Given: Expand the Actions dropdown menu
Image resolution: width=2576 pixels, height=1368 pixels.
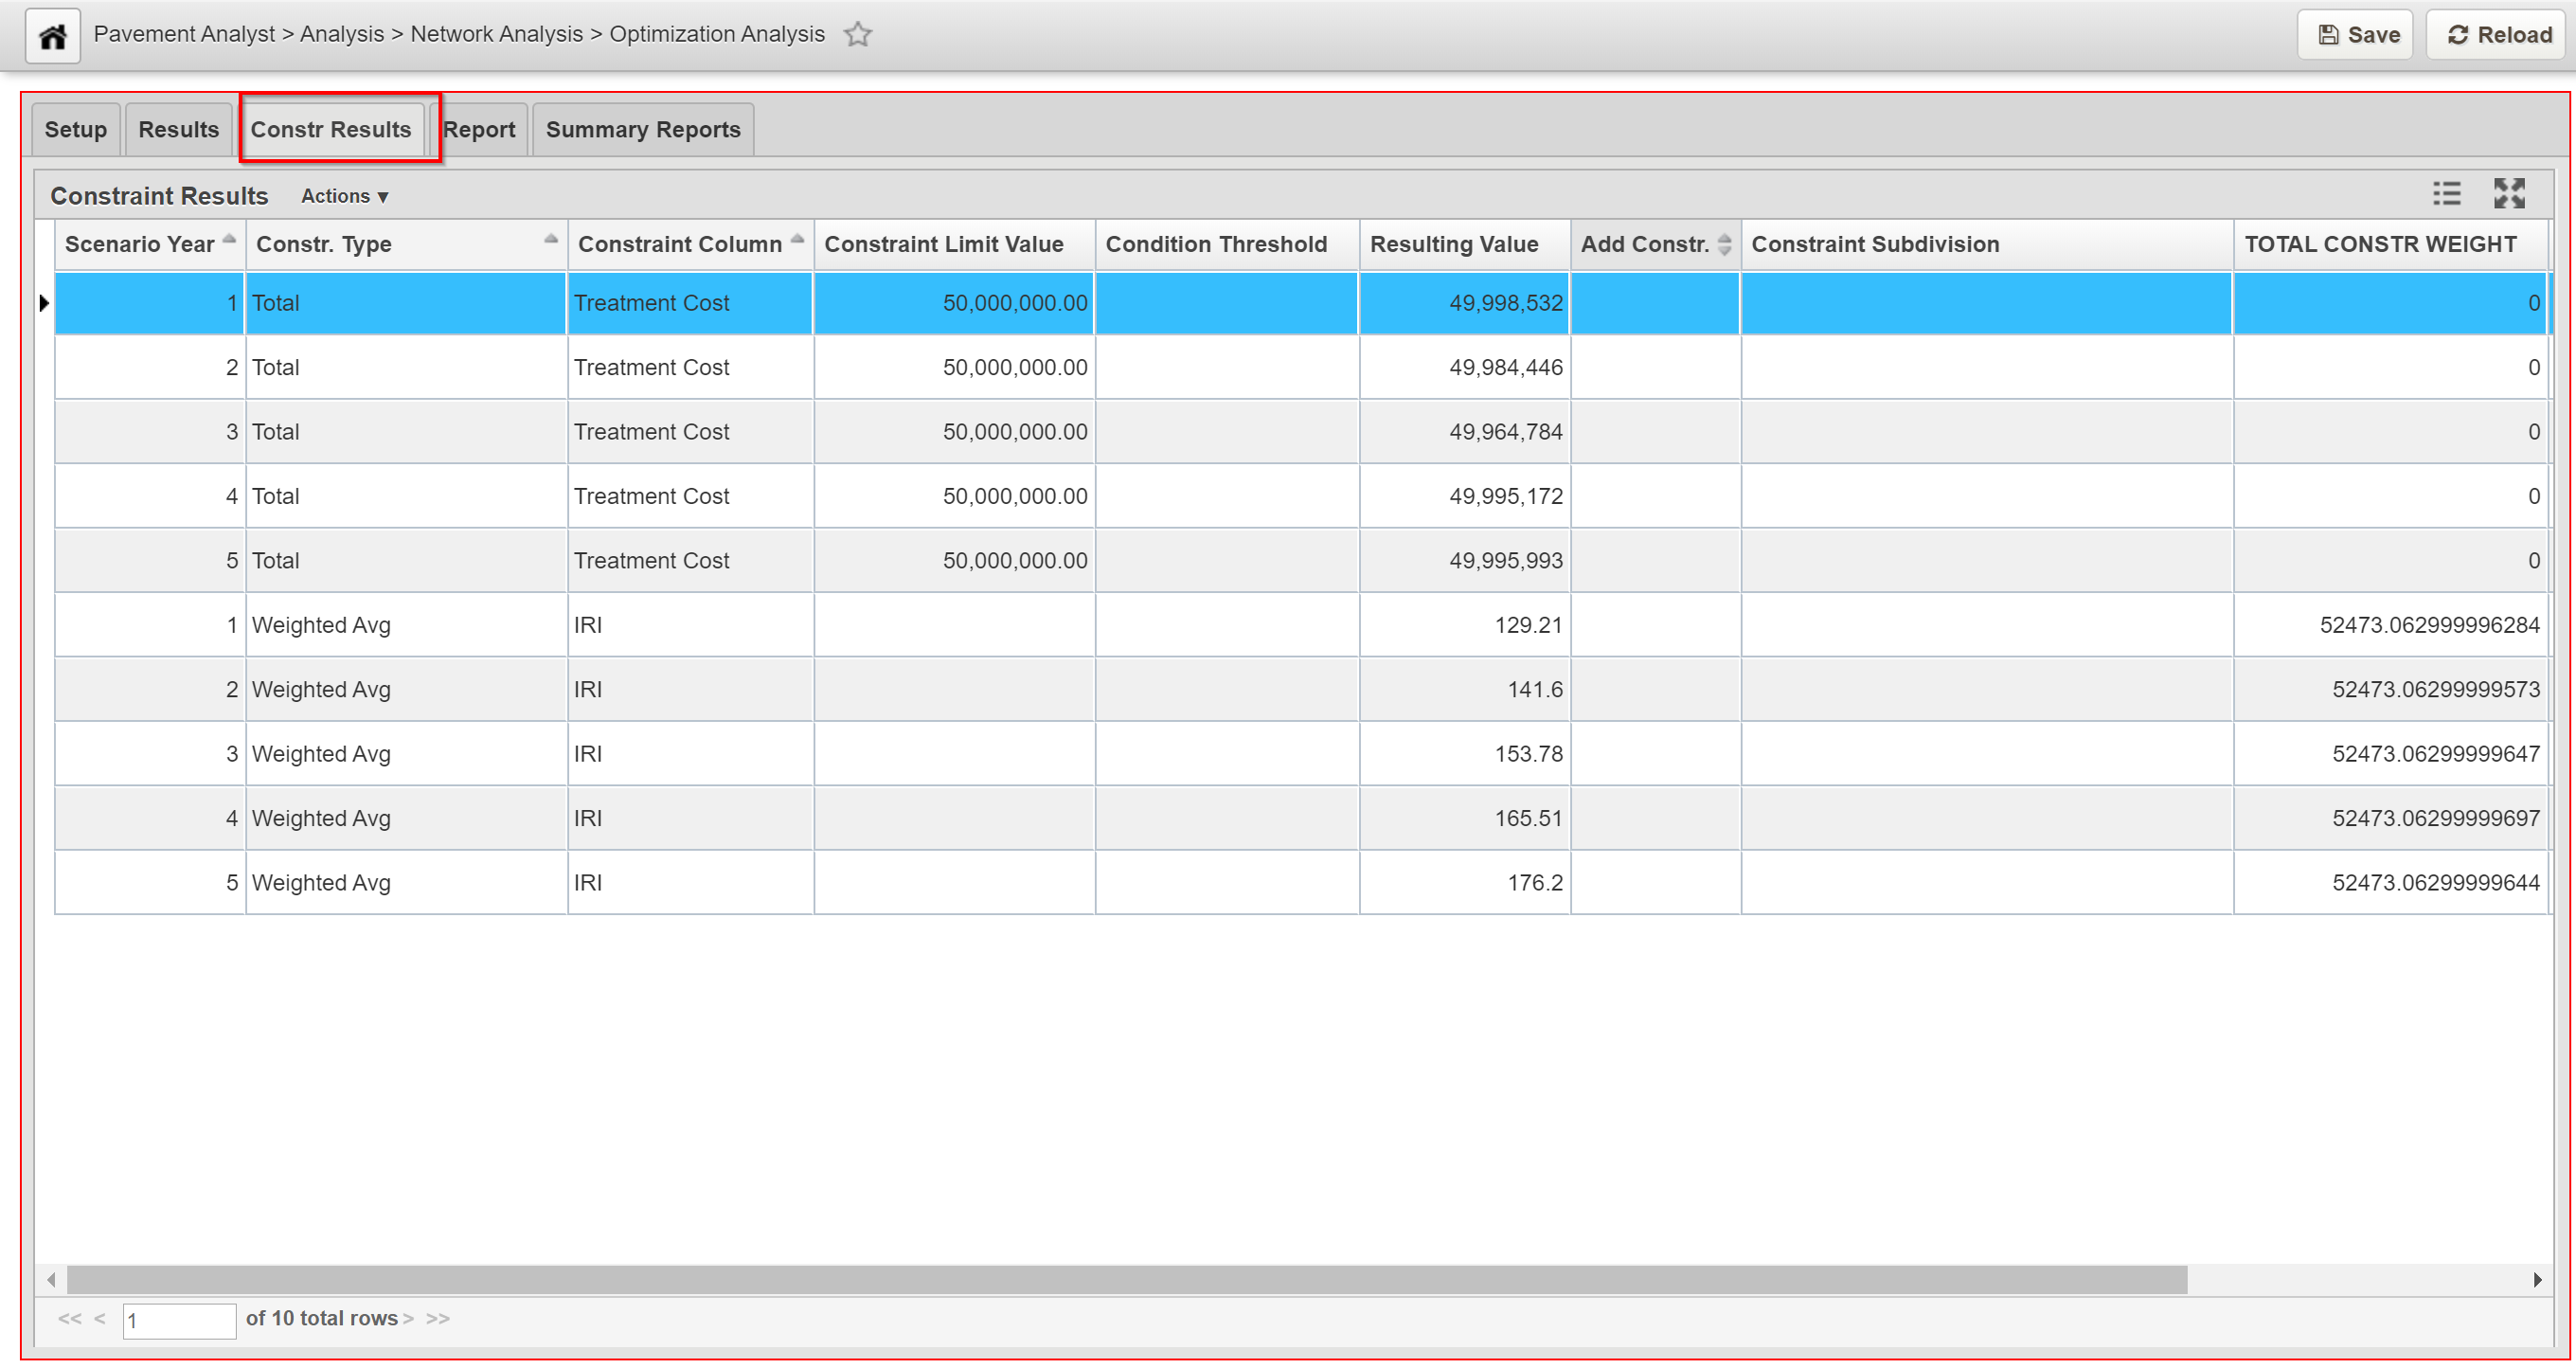Looking at the screenshot, I should (x=345, y=197).
